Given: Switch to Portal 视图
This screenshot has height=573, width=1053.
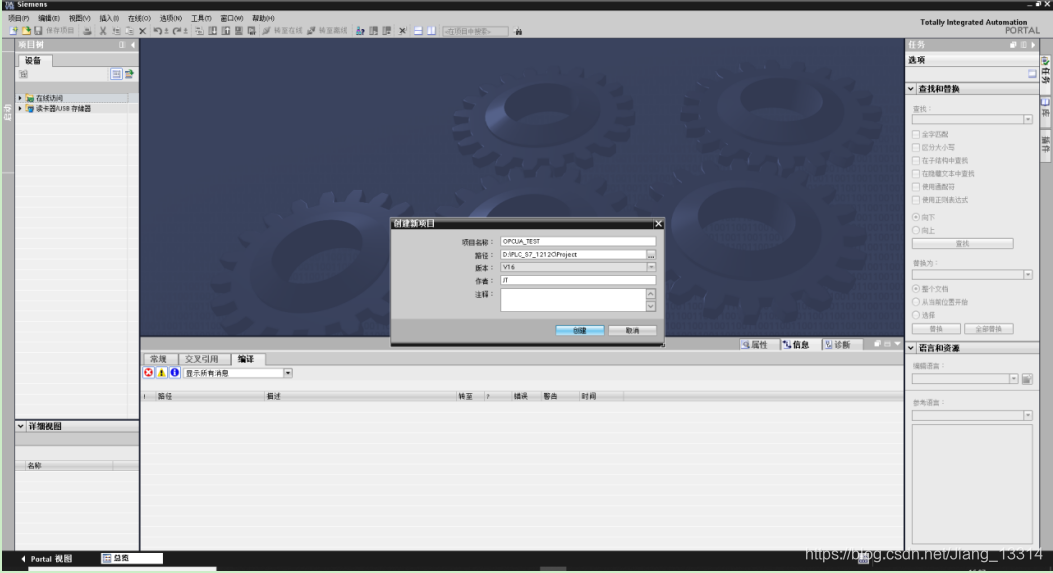Looking at the screenshot, I should (46, 559).
